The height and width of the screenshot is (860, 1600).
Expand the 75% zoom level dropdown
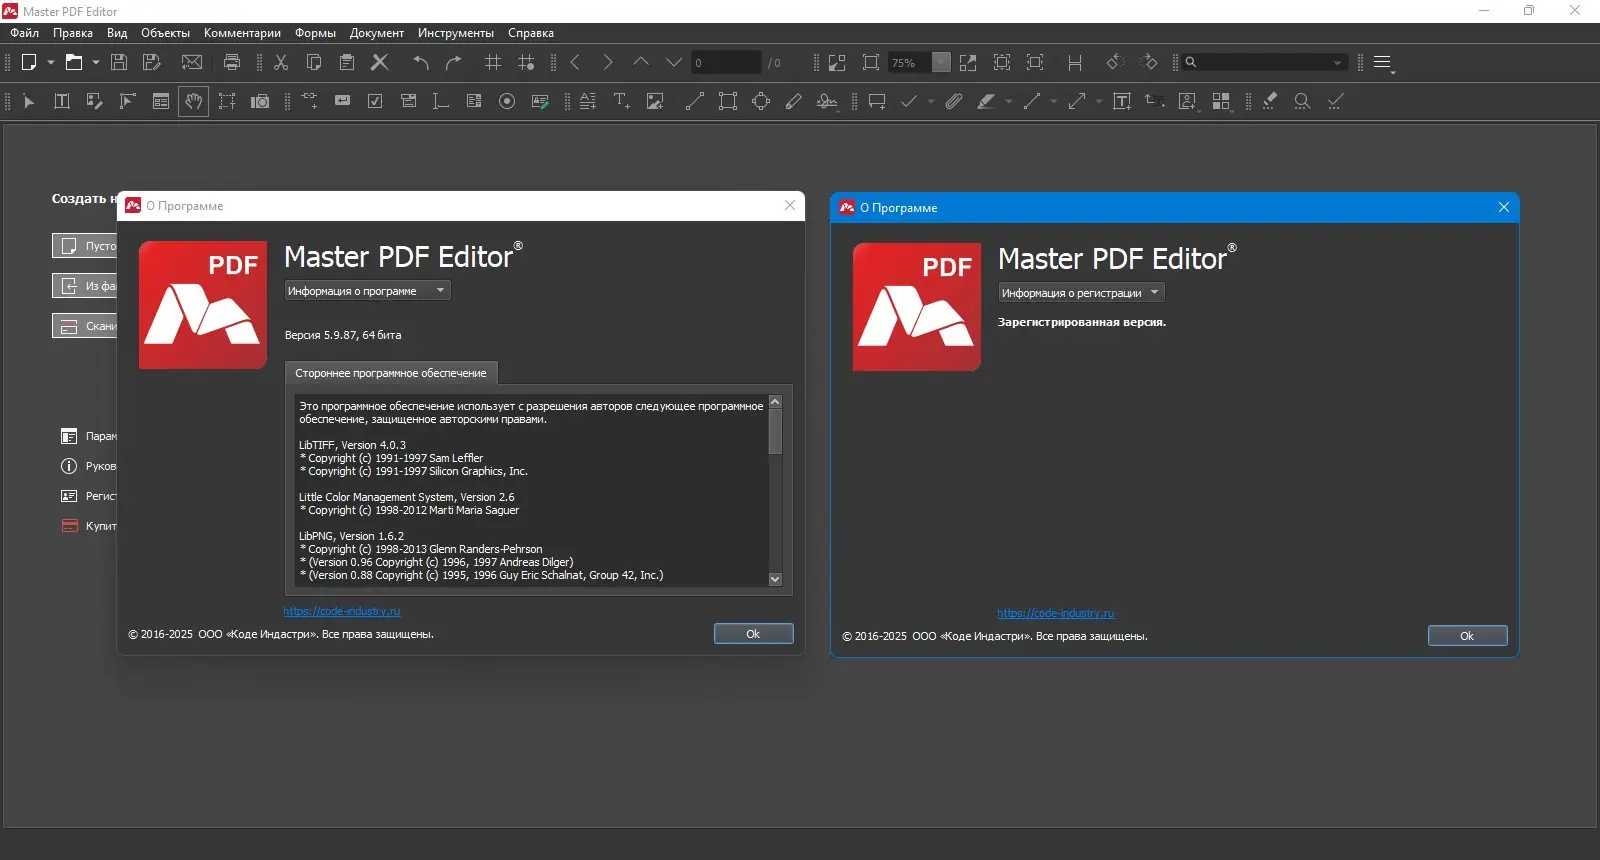point(941,62)
